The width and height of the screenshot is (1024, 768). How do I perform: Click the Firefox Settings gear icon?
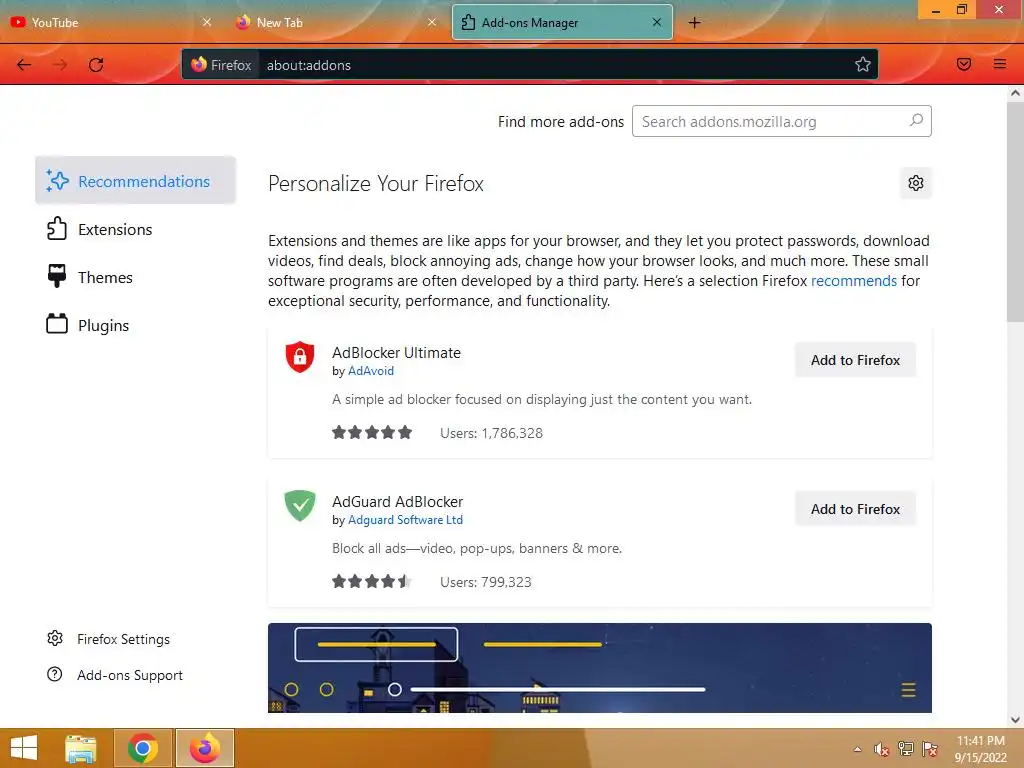pos(55,638)
